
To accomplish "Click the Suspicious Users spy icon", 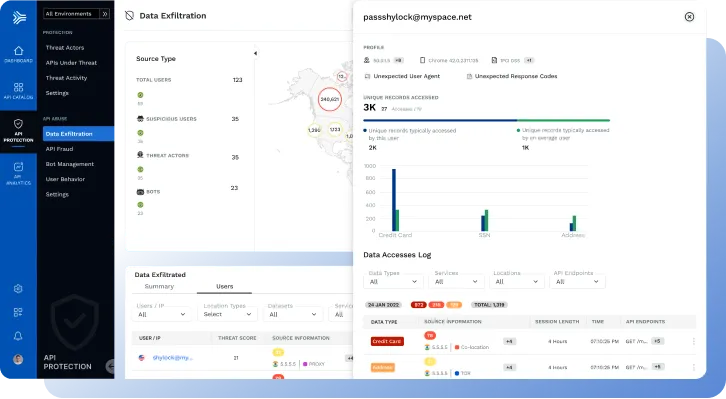I will (x=140, y=119).
